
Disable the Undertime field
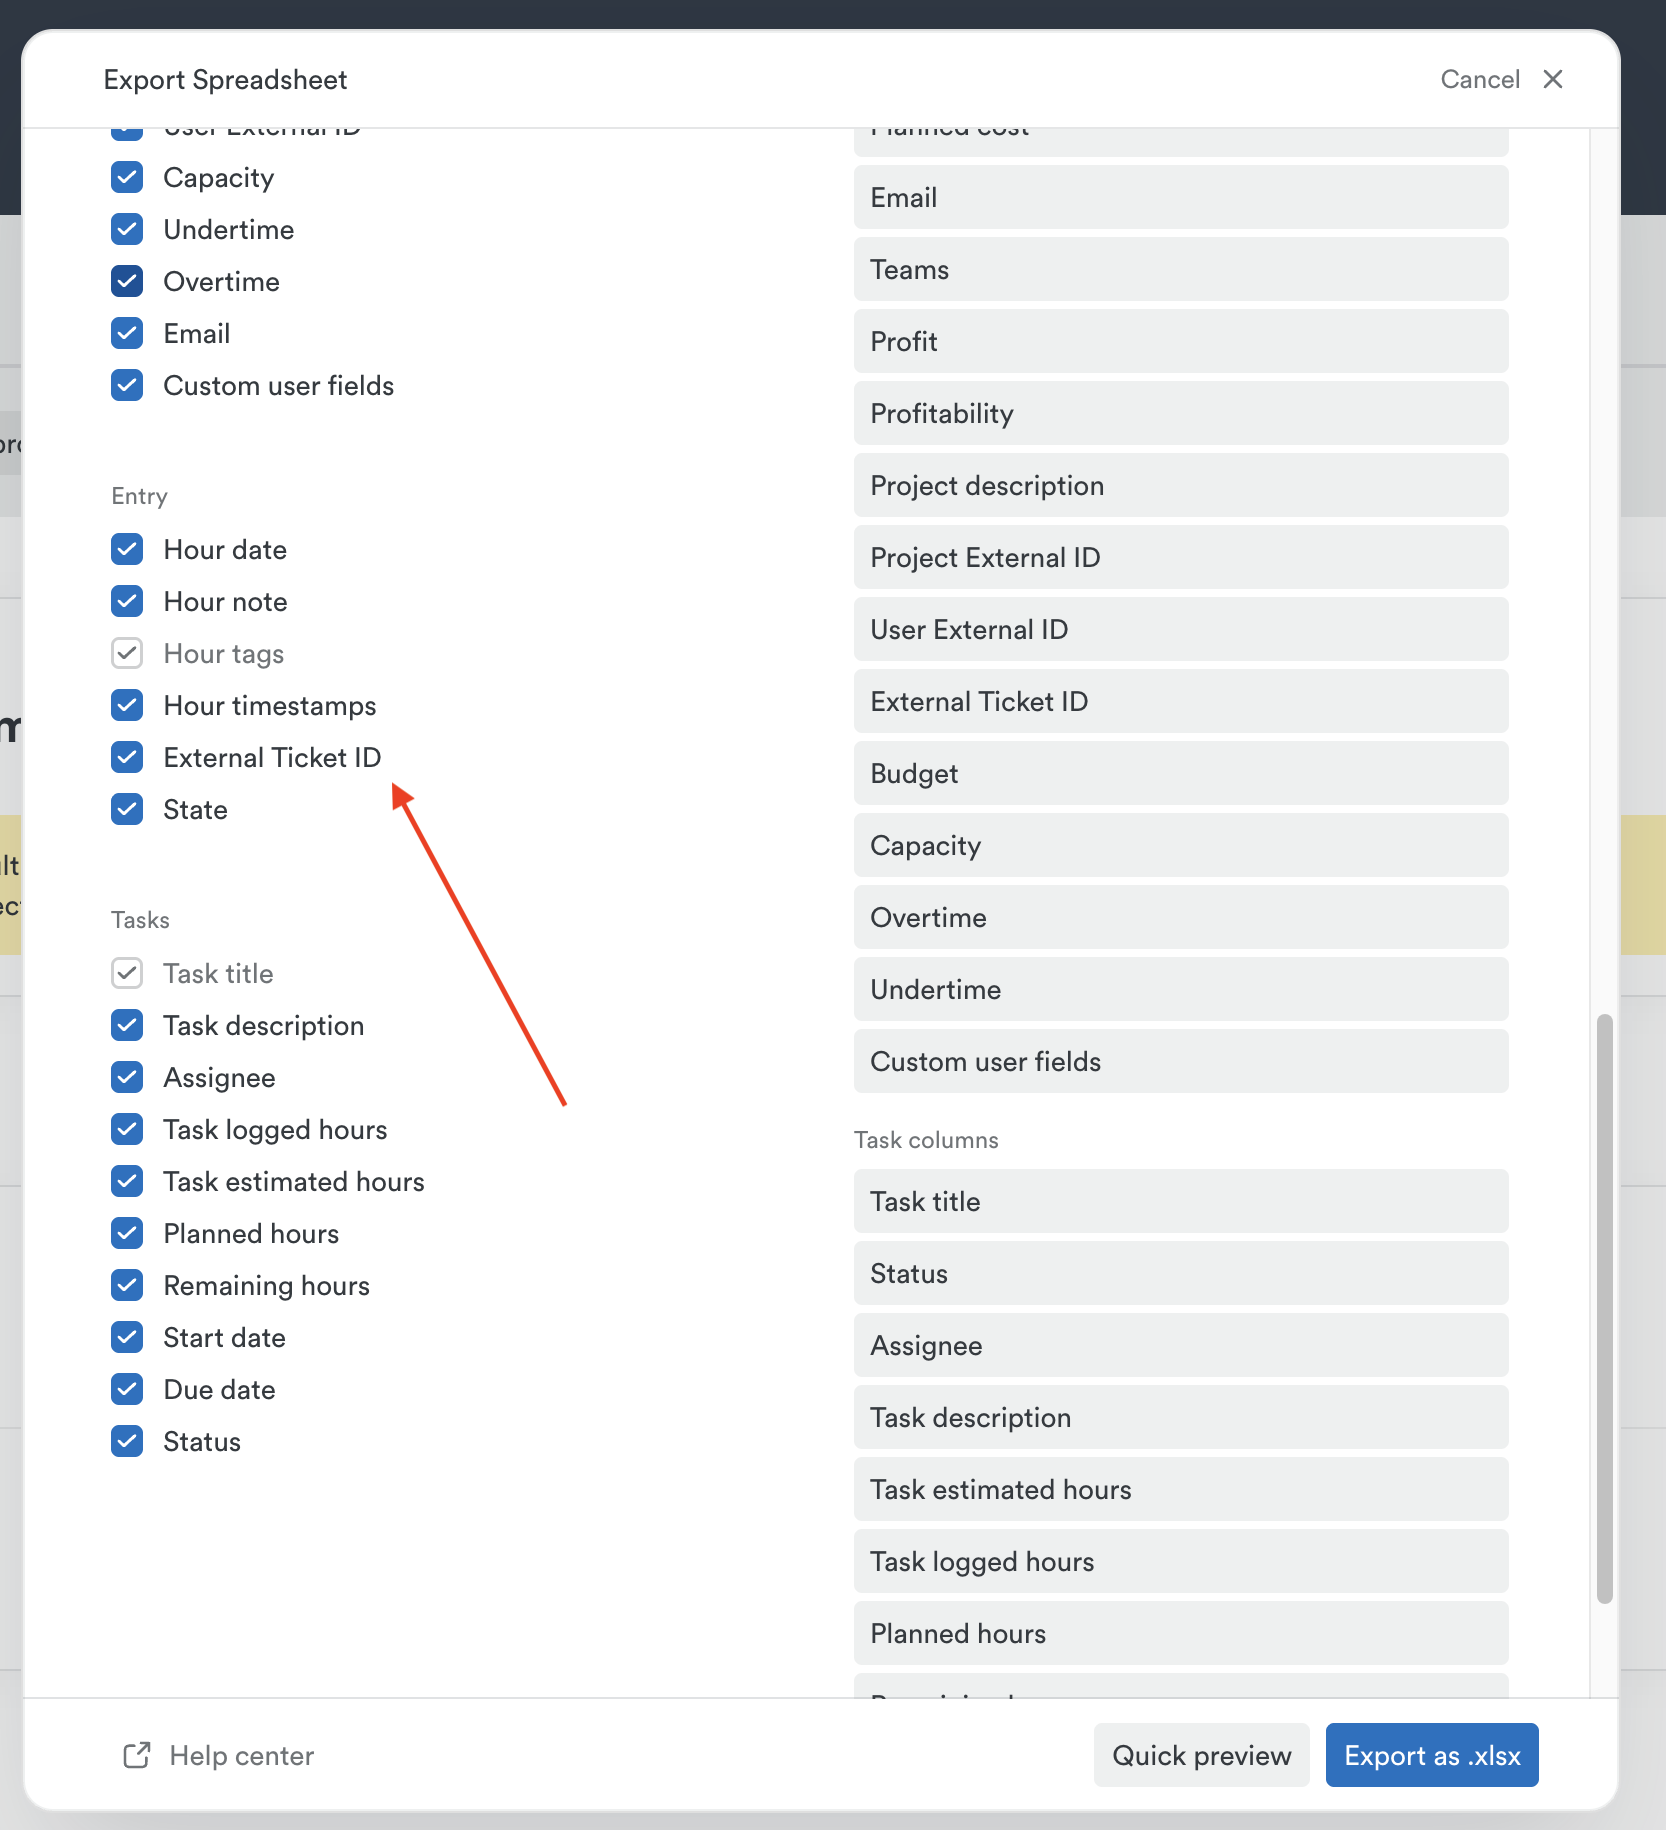[127, 229]
